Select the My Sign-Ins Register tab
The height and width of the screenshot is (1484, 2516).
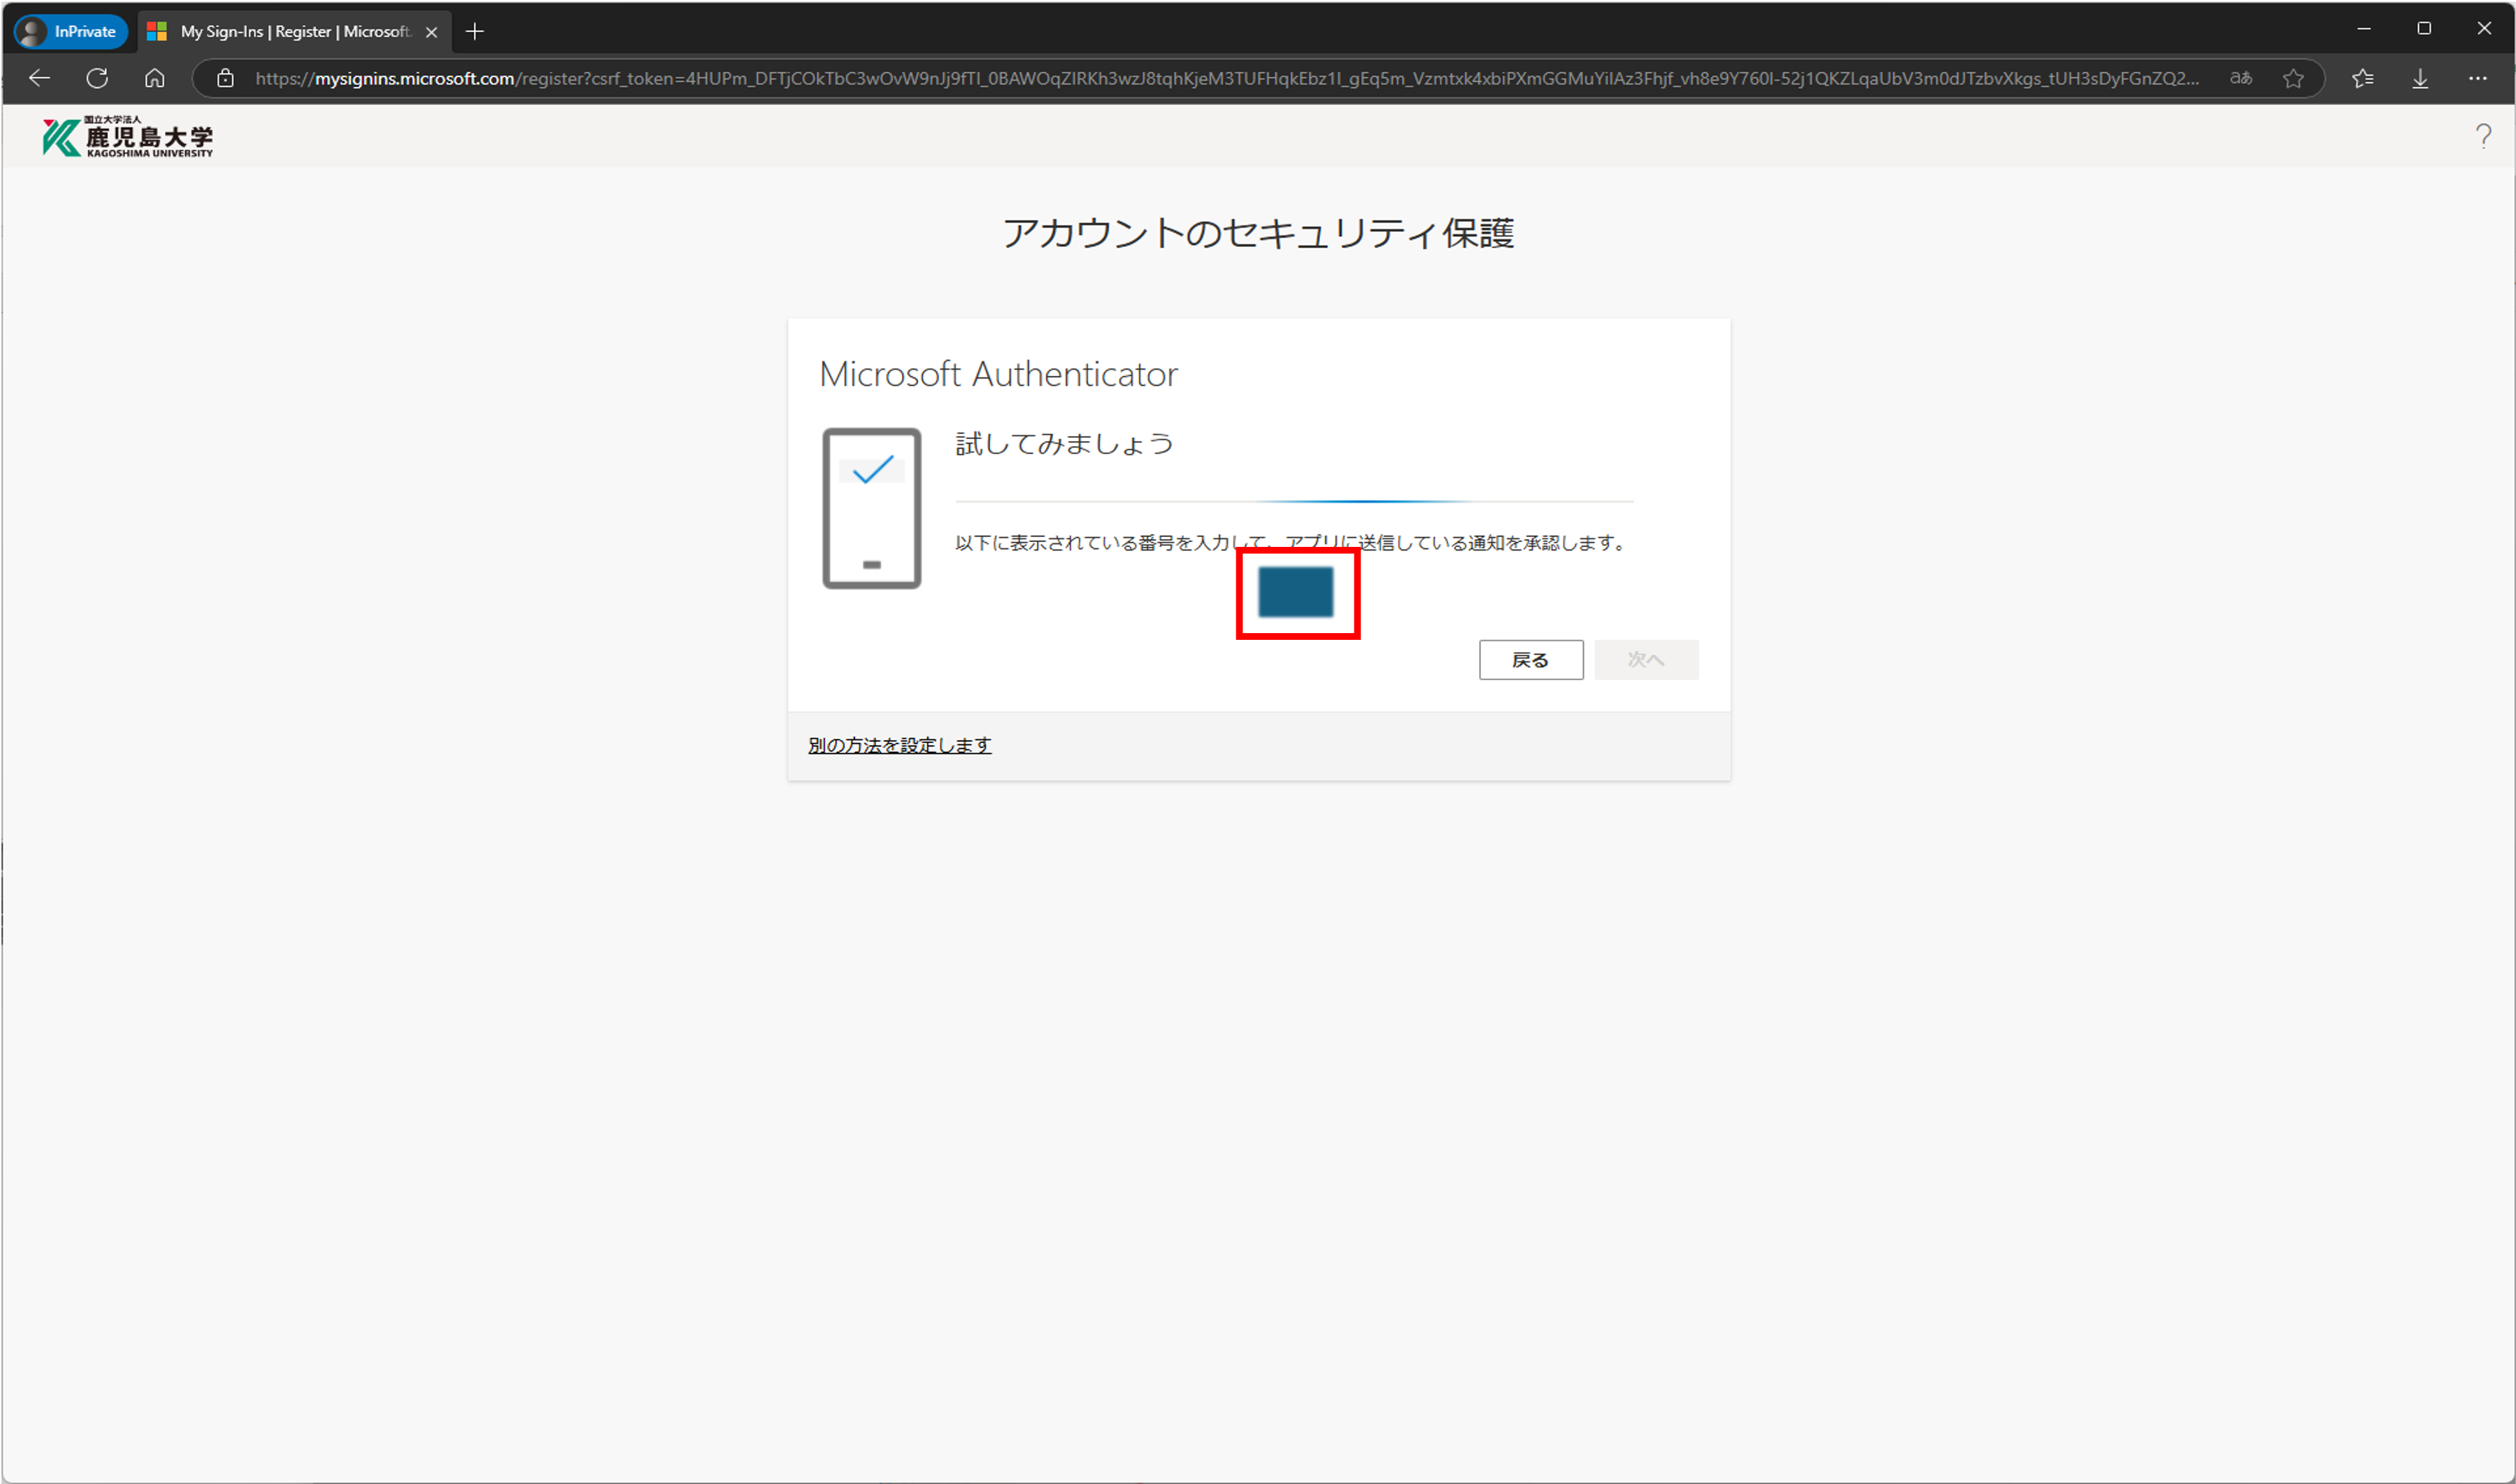(292, 32)
